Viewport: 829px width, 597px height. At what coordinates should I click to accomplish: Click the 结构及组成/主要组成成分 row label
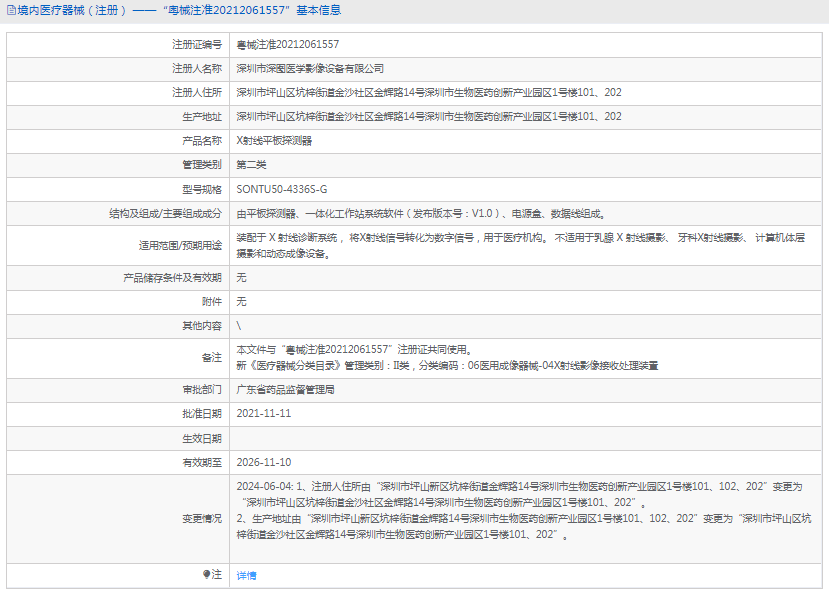point(165,213)
